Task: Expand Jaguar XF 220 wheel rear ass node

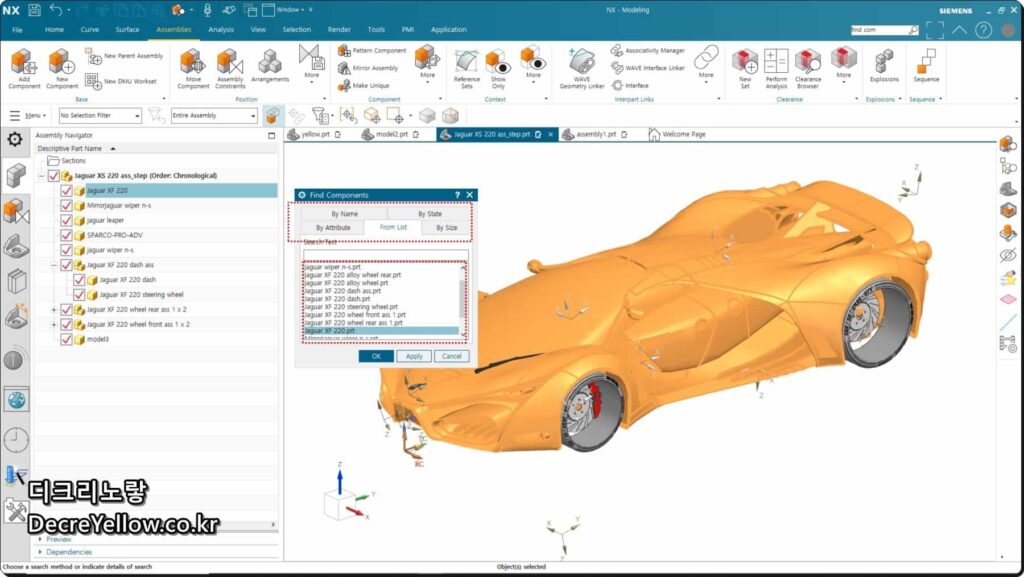Action: point(54,310)
